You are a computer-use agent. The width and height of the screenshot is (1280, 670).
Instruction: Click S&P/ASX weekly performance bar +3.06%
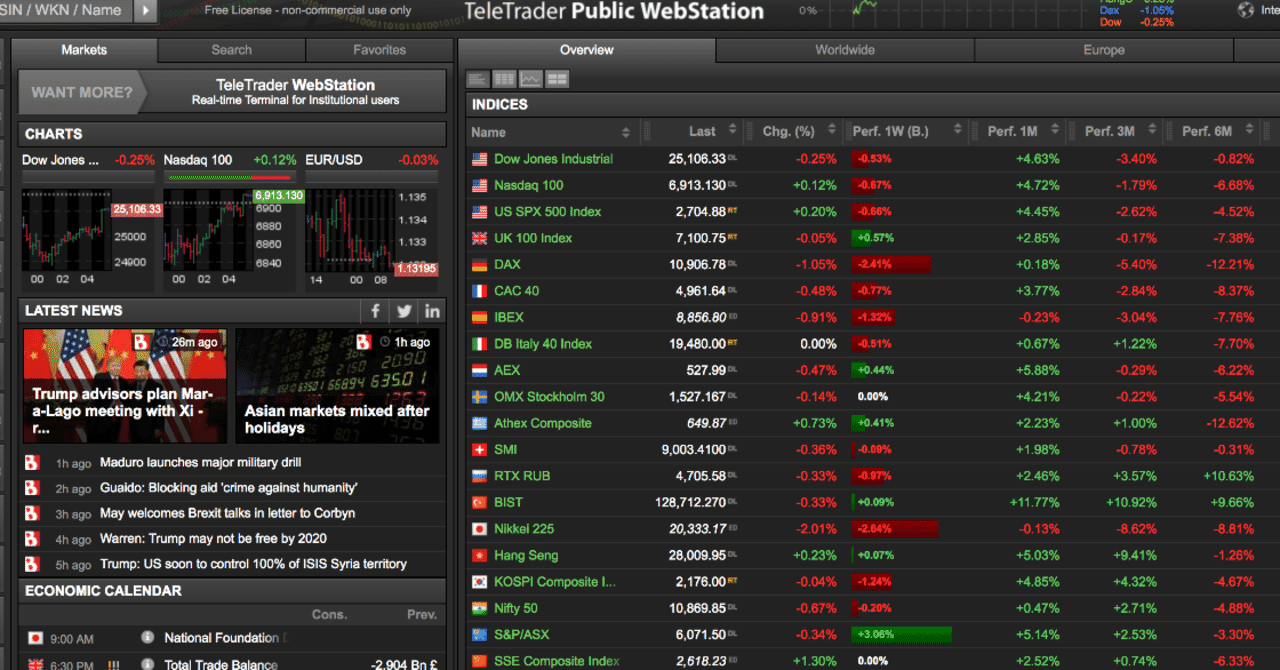click(901, 635)
